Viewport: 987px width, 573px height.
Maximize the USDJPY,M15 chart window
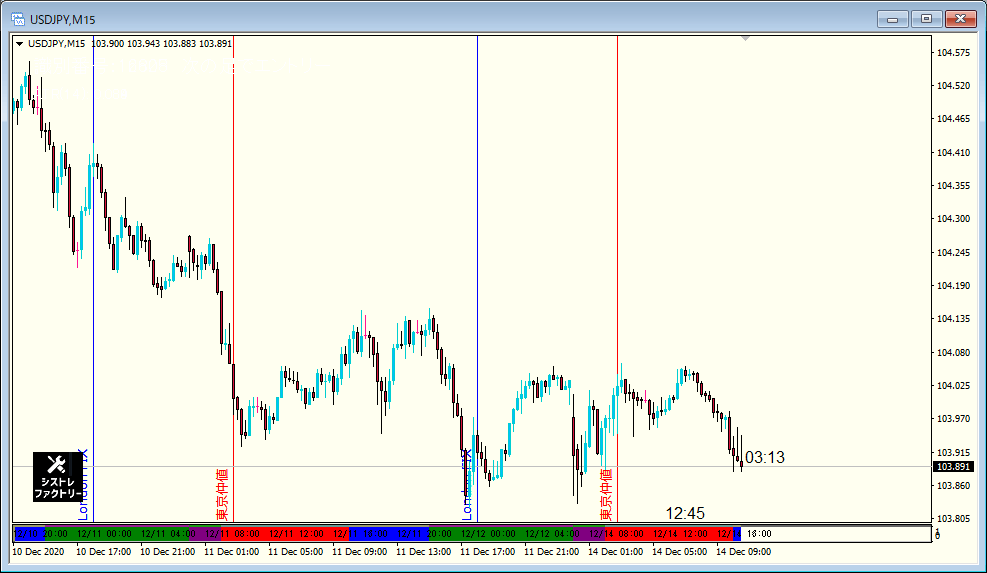click(927, 20)
